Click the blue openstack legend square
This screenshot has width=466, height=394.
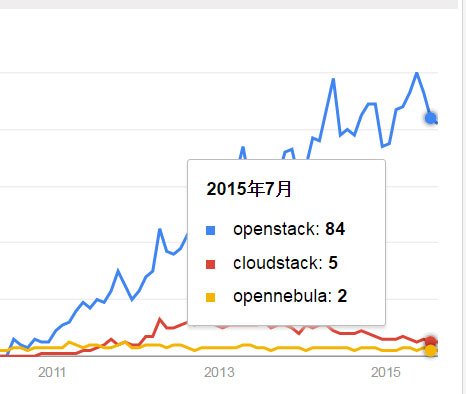[x=211, y=230]
